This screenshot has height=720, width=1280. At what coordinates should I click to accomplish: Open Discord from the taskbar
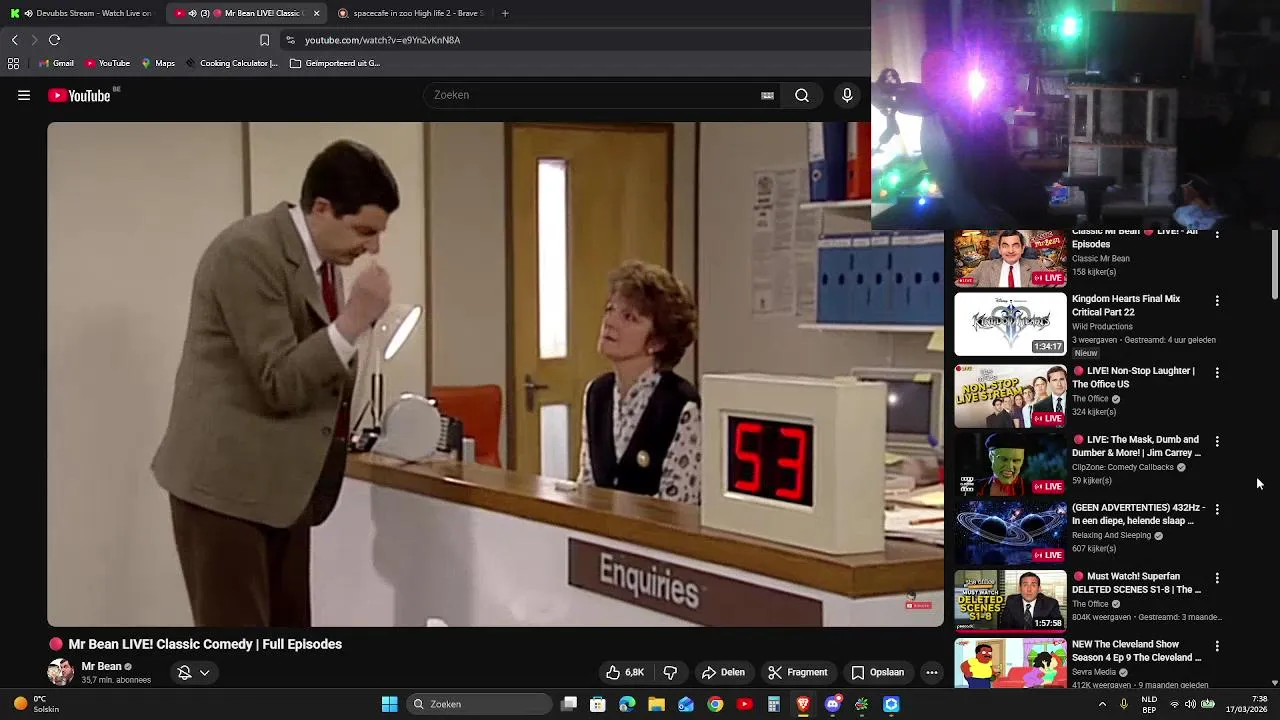(x=833, y=704)
